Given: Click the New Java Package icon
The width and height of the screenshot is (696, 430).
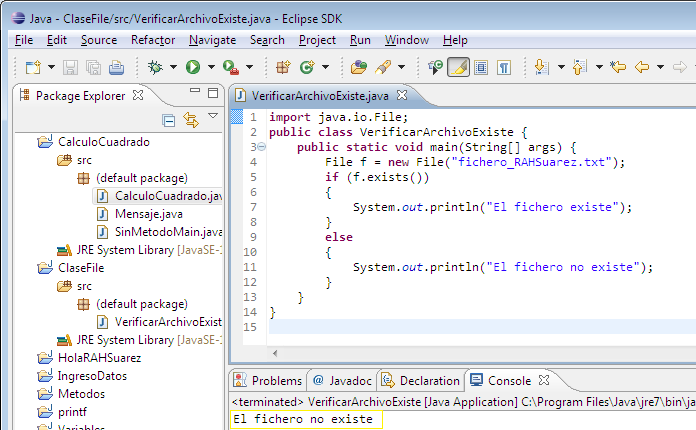Looking at the screenshot, I should [x=283, y=67].
